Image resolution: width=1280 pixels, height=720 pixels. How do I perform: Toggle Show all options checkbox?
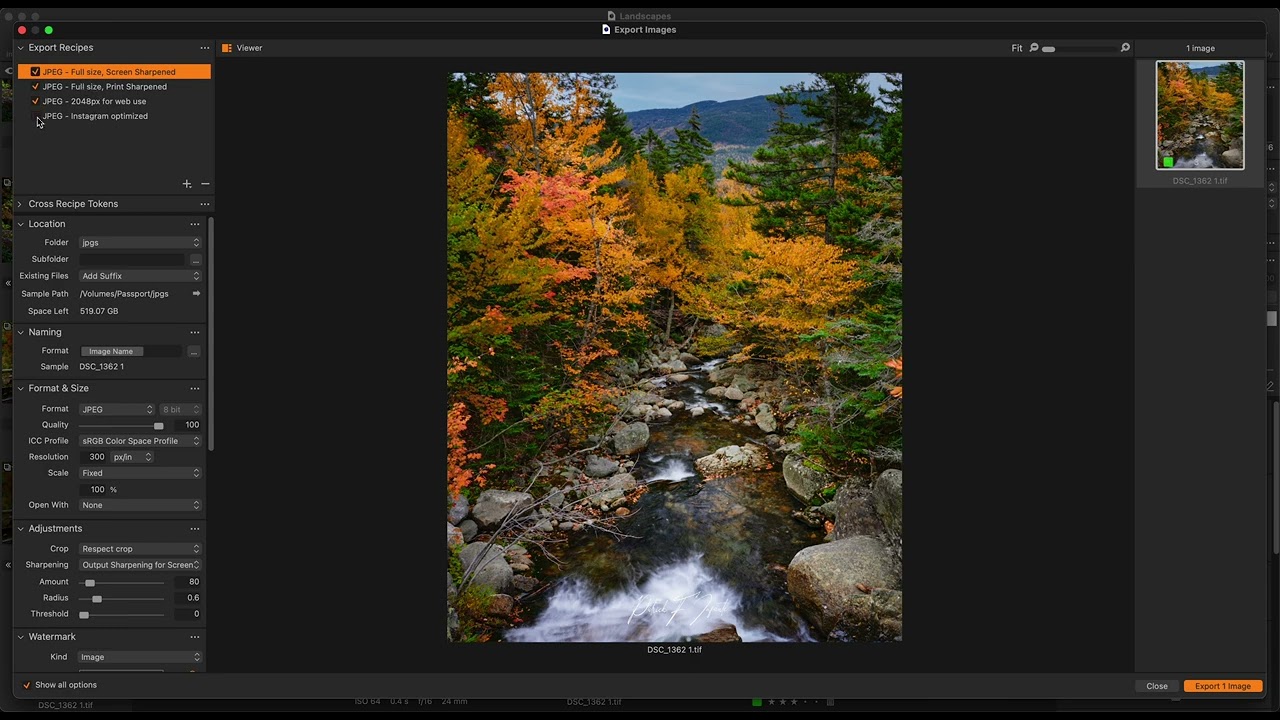(x=27, y=685)
